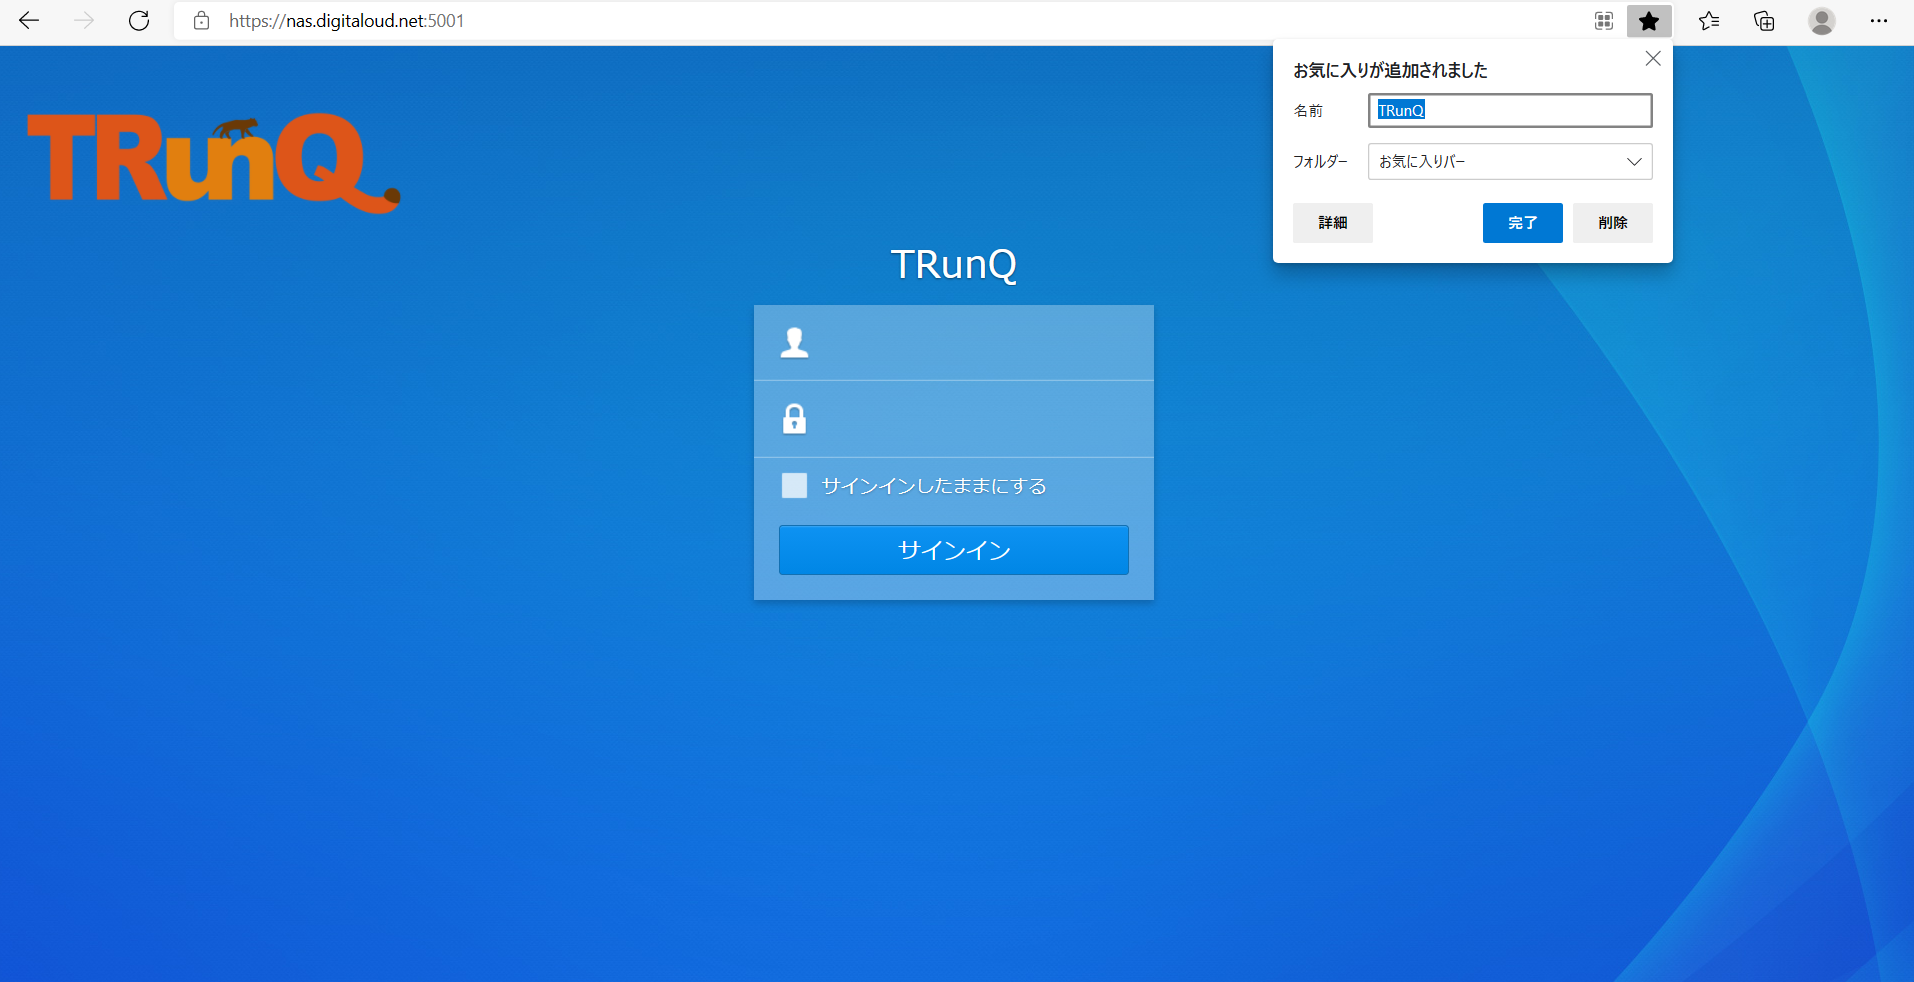View site info via the lock icon
The image size is (1914, 982).
[201, 21]
